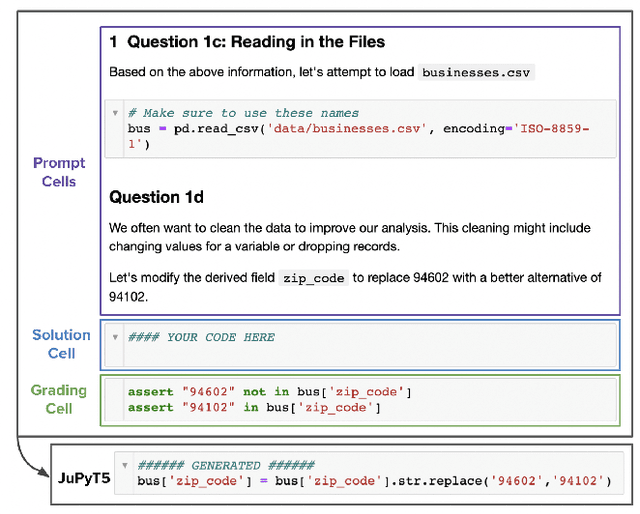
Task: Collapse the GENERATED output cell triangle
Action: [125, 466]
